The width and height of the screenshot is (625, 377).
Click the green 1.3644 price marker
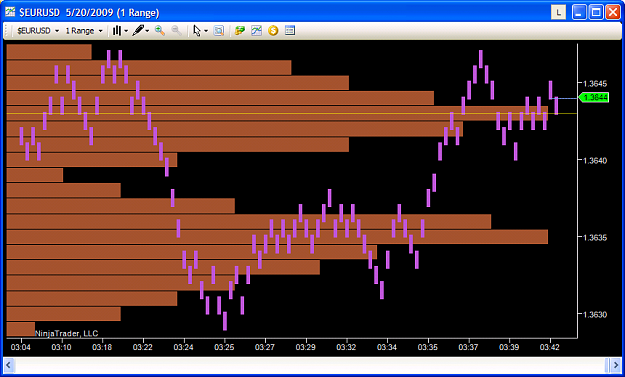tap(594, 97)
